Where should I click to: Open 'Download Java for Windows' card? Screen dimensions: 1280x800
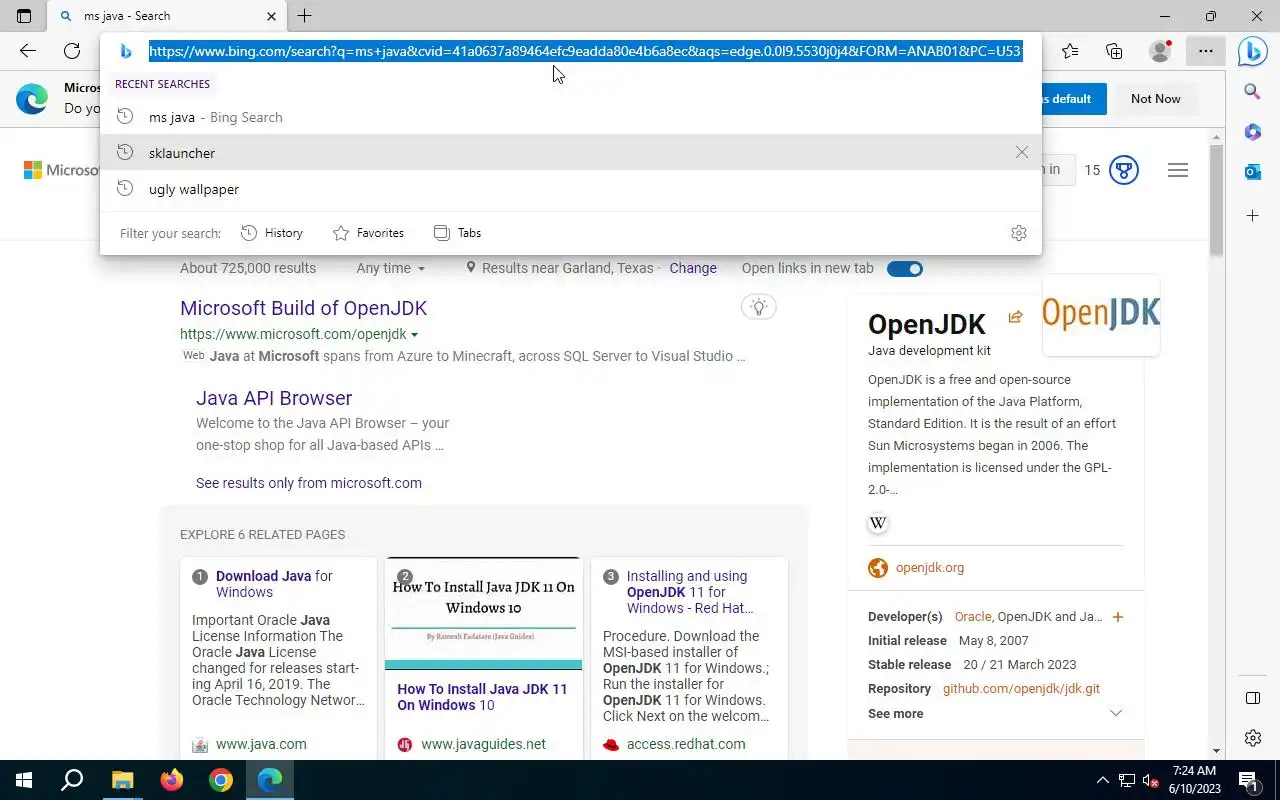click(274, 584)
